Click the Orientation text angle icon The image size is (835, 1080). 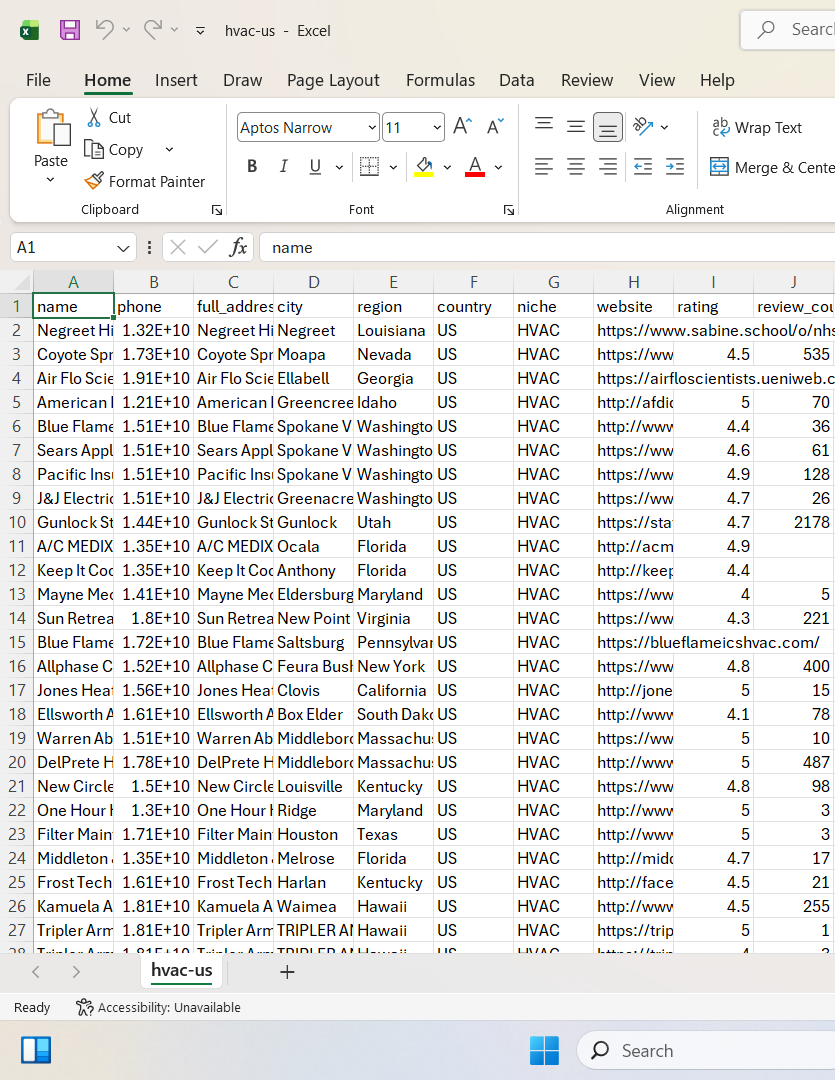[643, 126]
